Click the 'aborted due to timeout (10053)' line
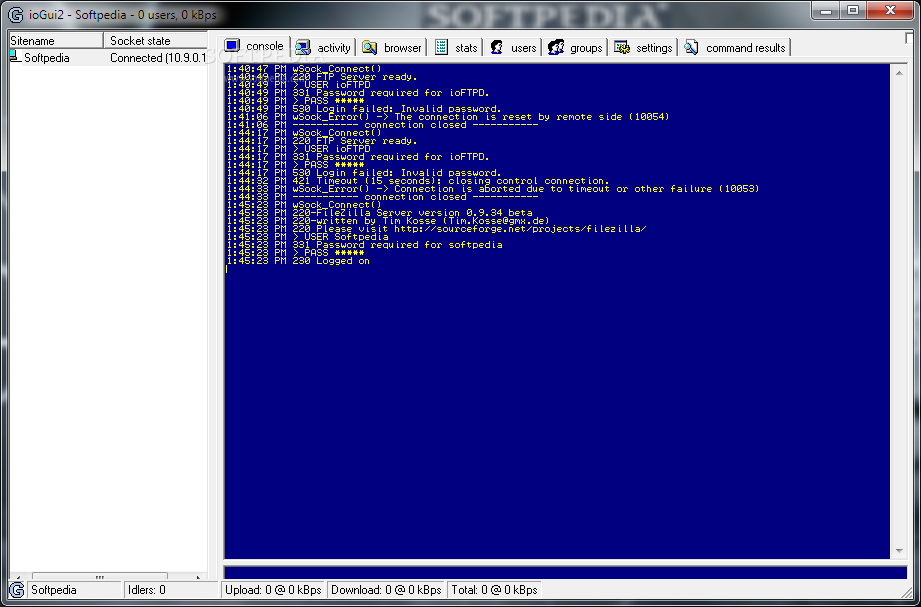Image resolution: width=921 pixels, height=607 pixels. pos(493,189)
